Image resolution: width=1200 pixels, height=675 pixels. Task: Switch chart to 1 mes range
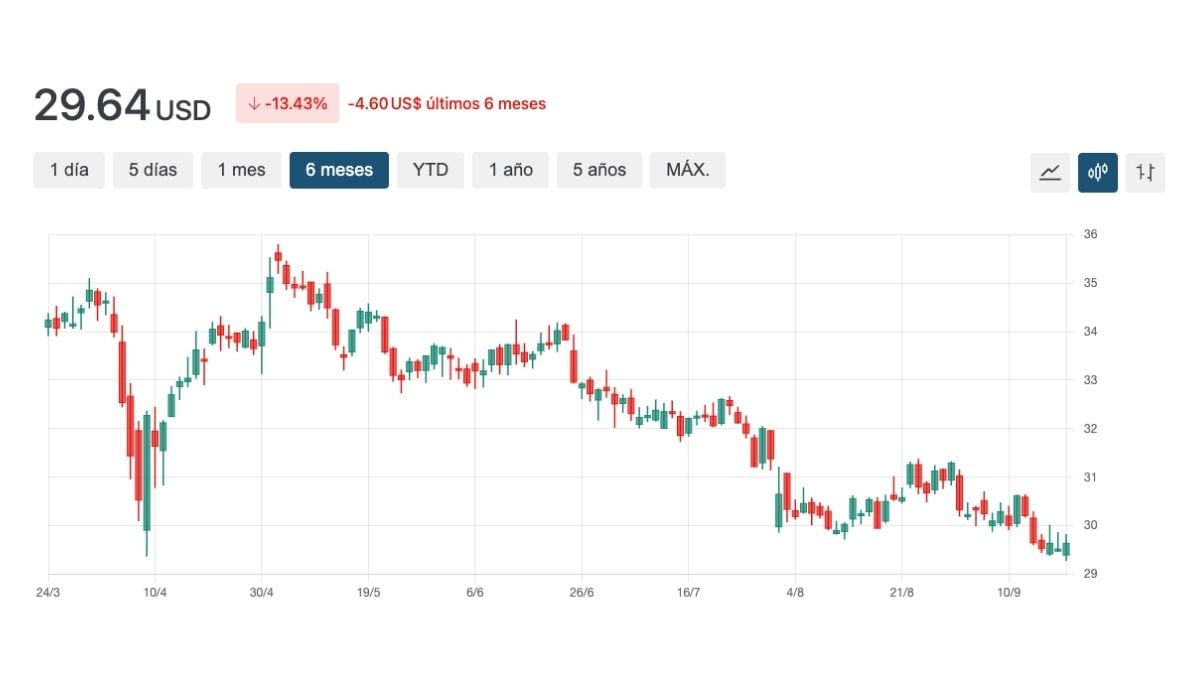point(242,170)
